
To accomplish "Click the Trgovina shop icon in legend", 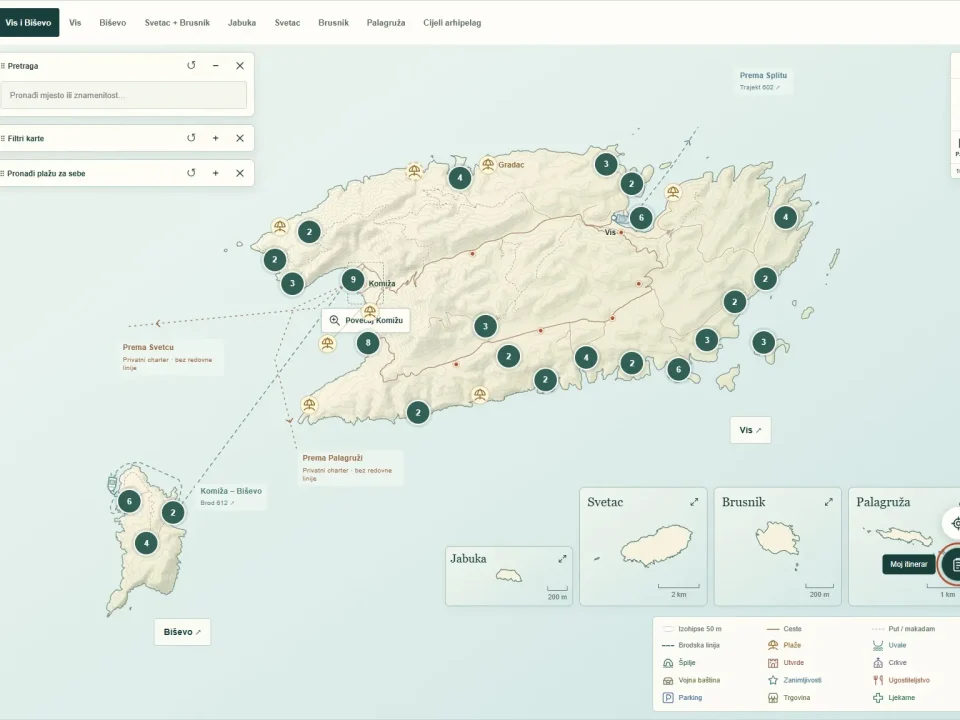I will tap(773, 697).
